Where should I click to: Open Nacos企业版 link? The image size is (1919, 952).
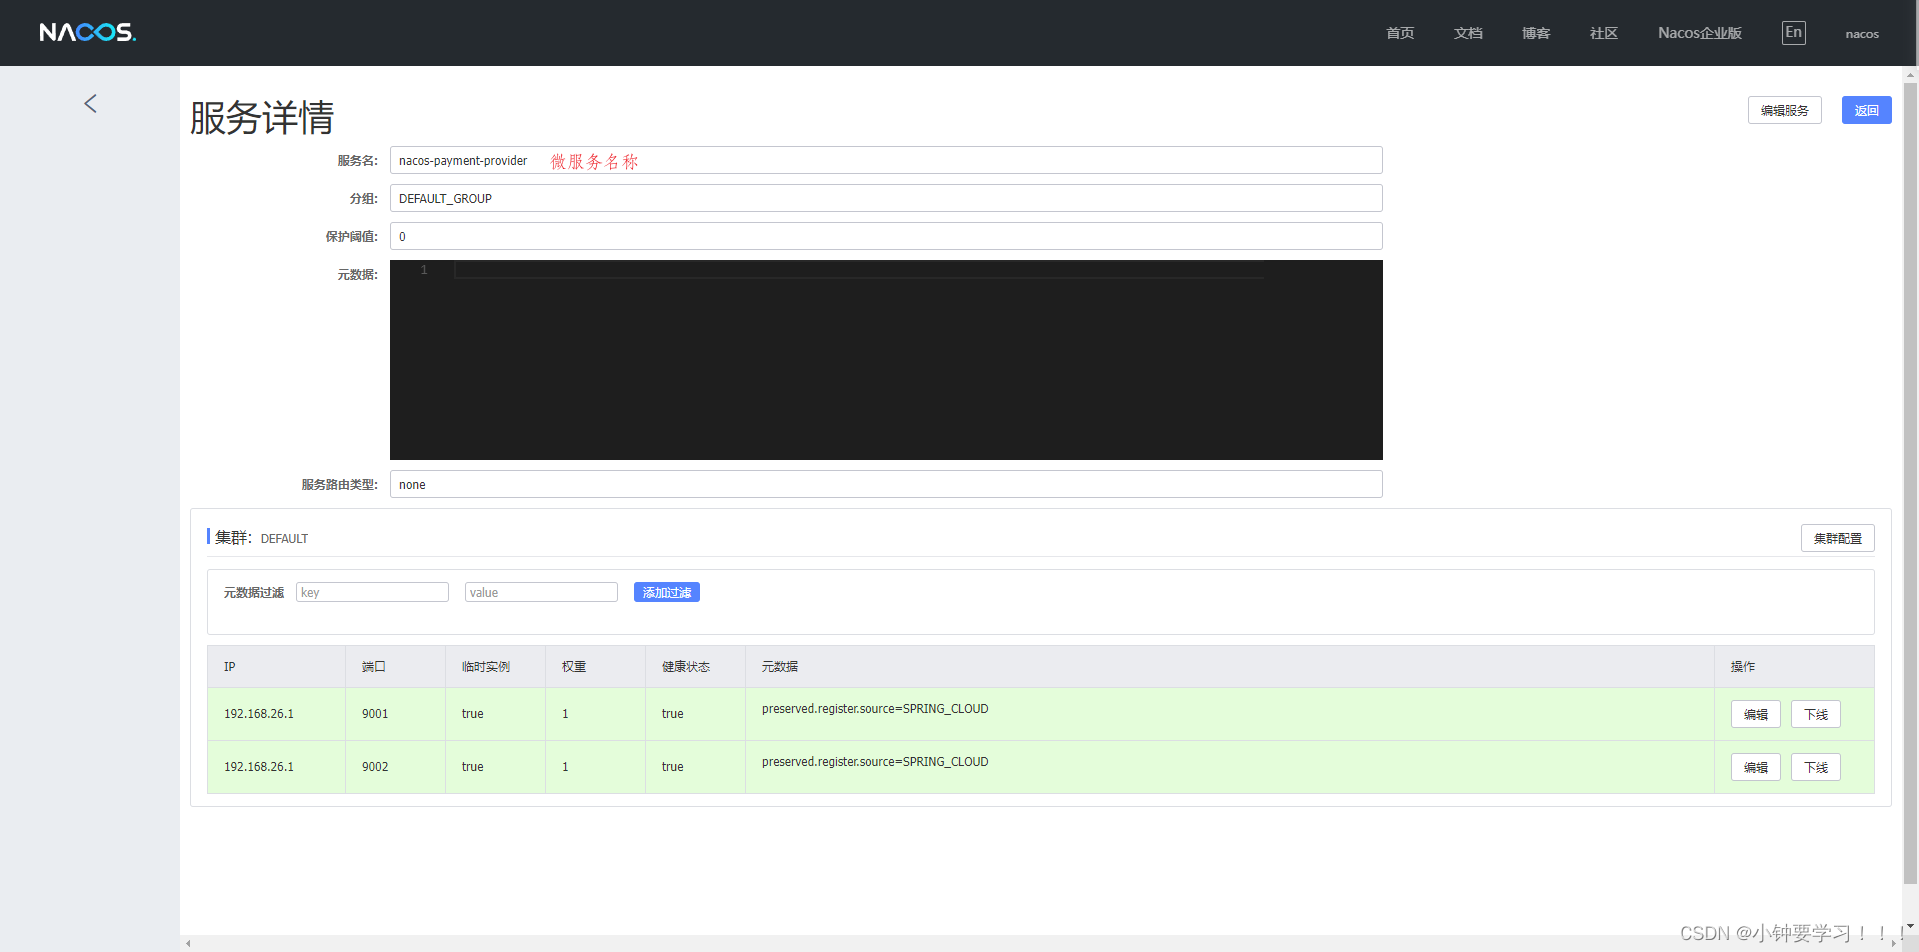(1700, 33)
